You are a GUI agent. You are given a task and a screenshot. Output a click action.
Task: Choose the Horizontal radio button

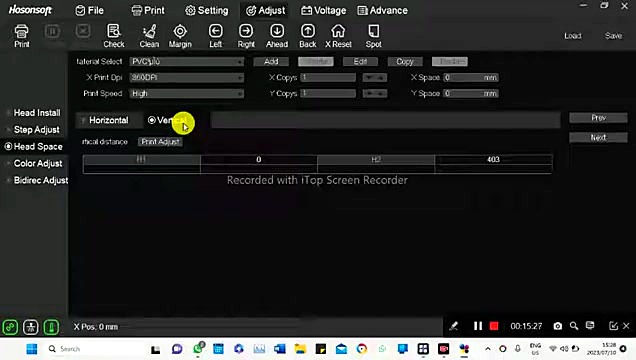click(x=104, y=120)
